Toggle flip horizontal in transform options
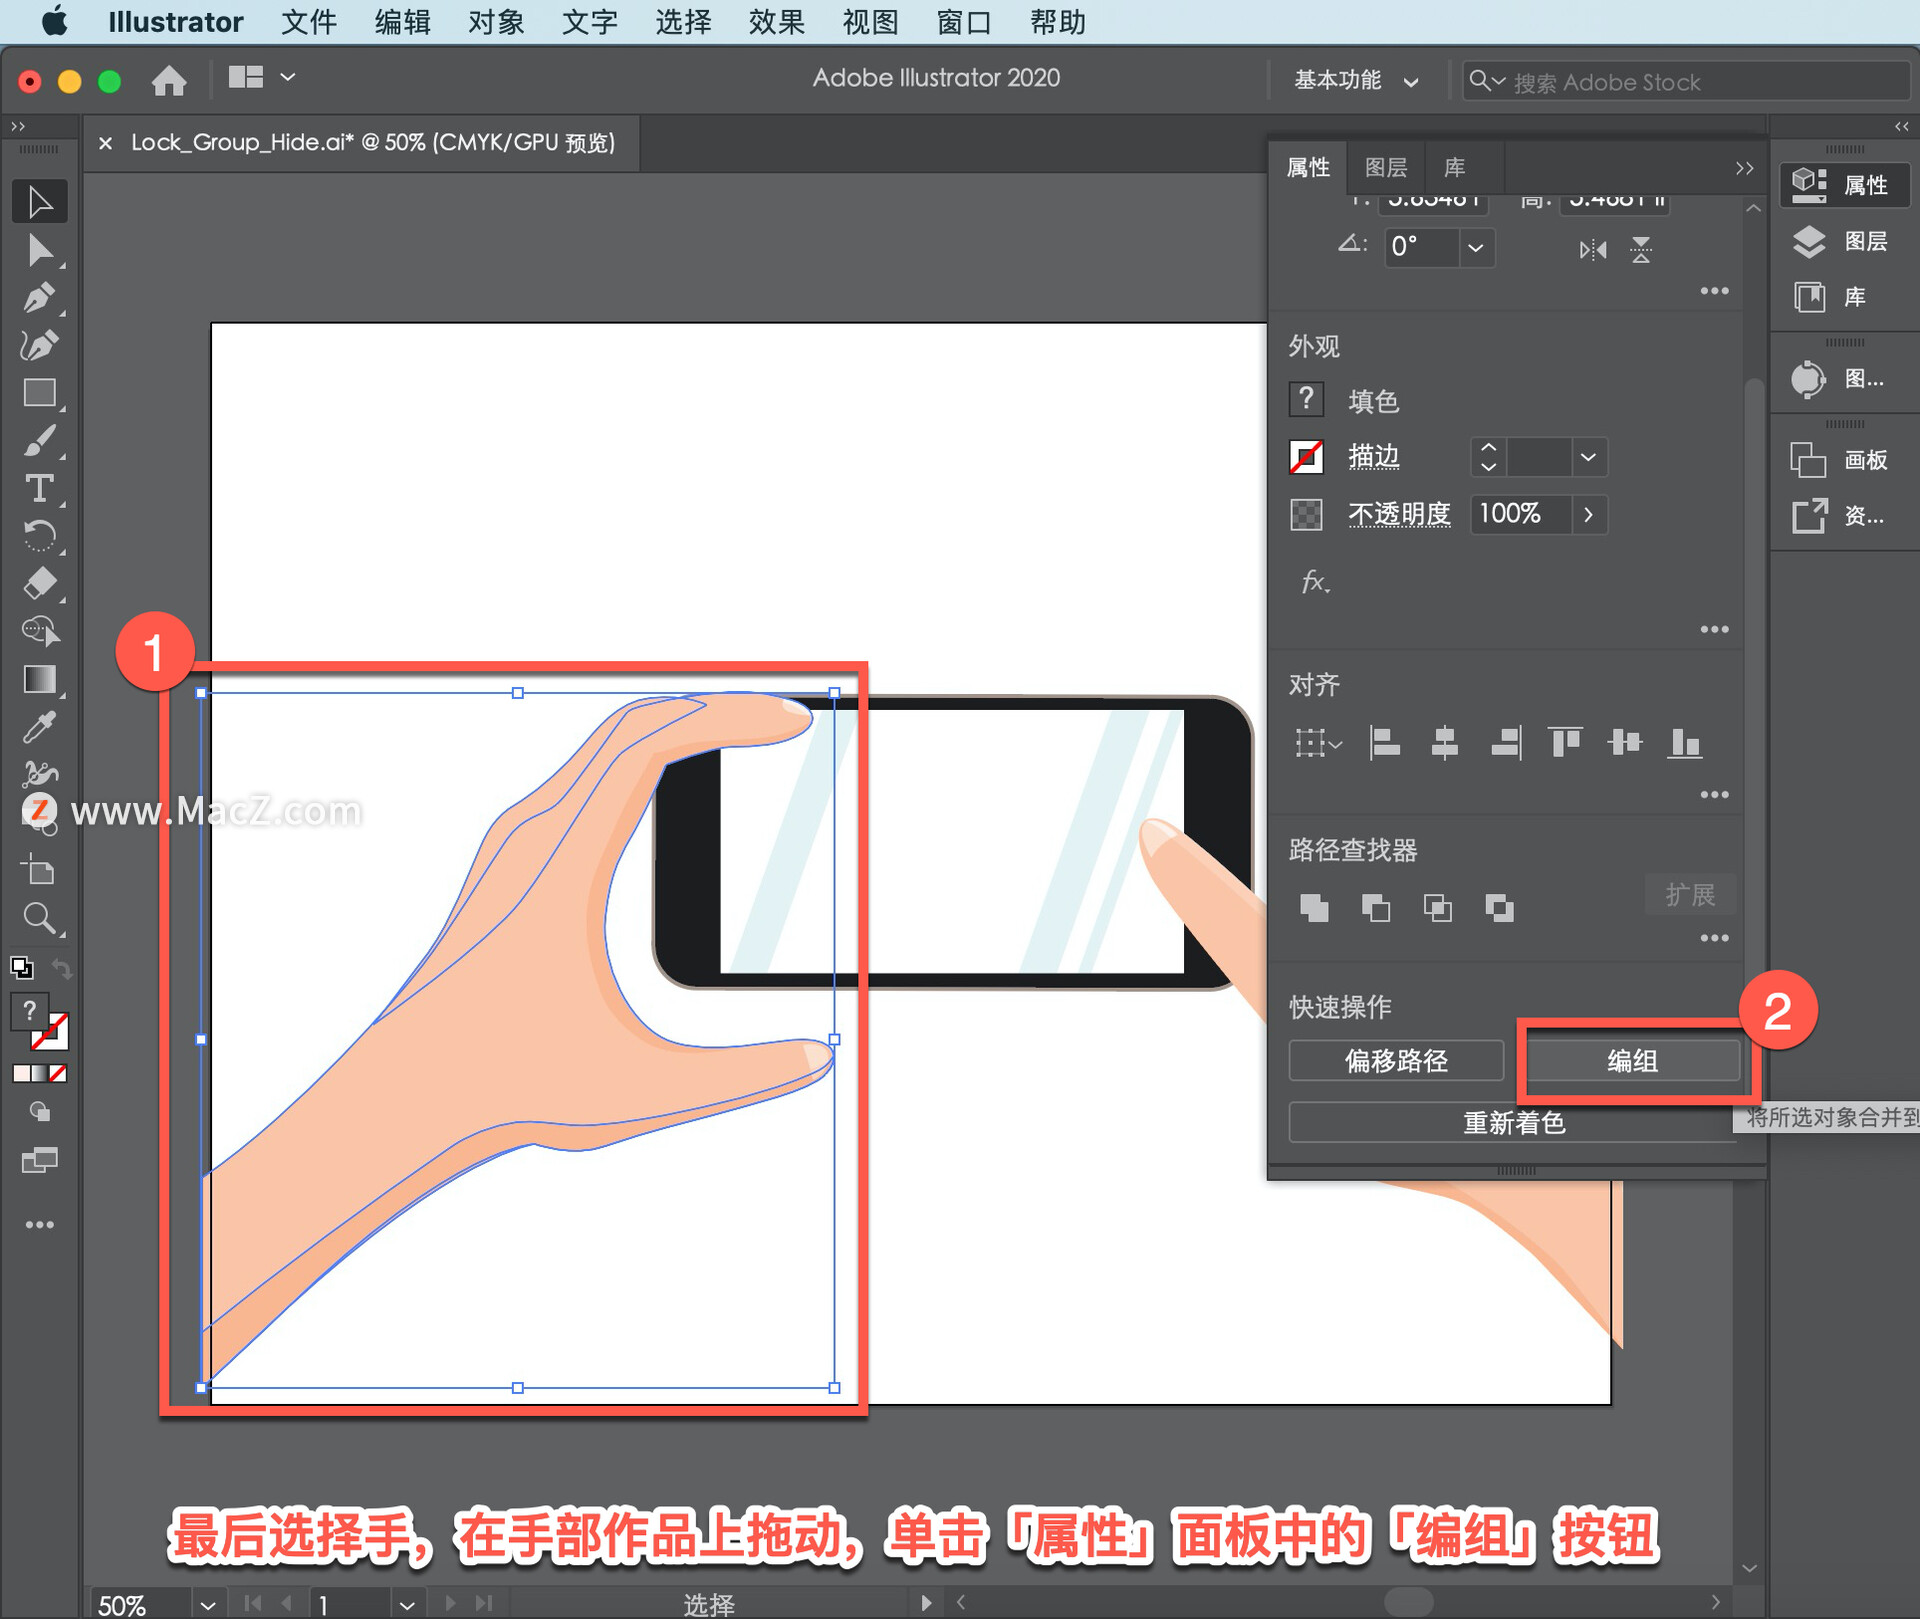Image resolution: width=1920 pixels, height=1619 pixels. point(1592,250)
